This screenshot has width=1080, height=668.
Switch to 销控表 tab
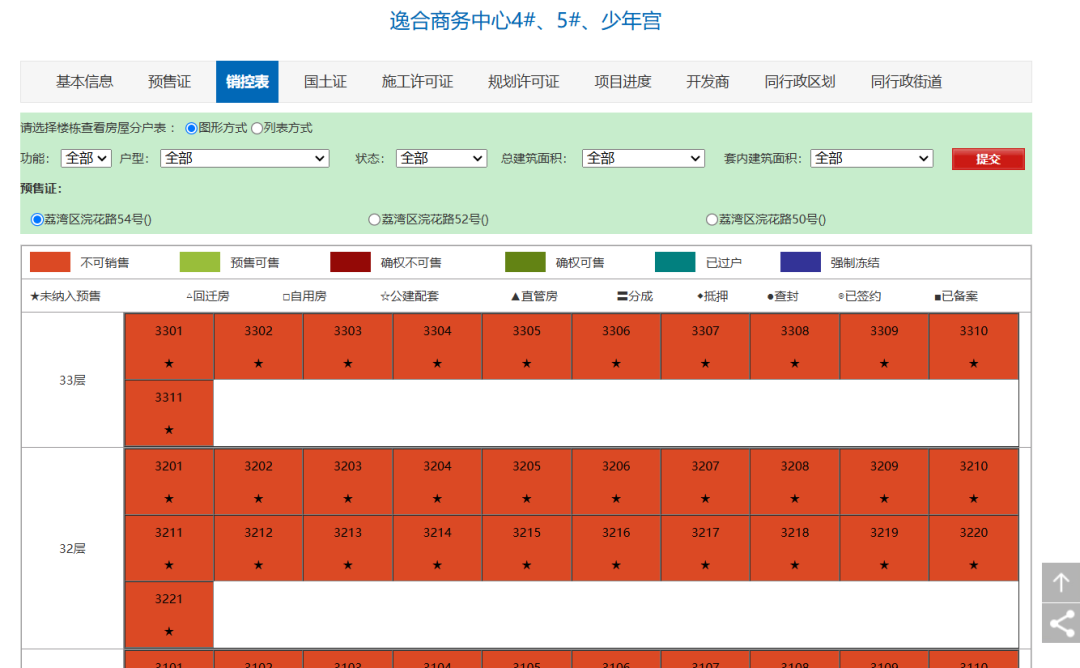coord(247,82)
